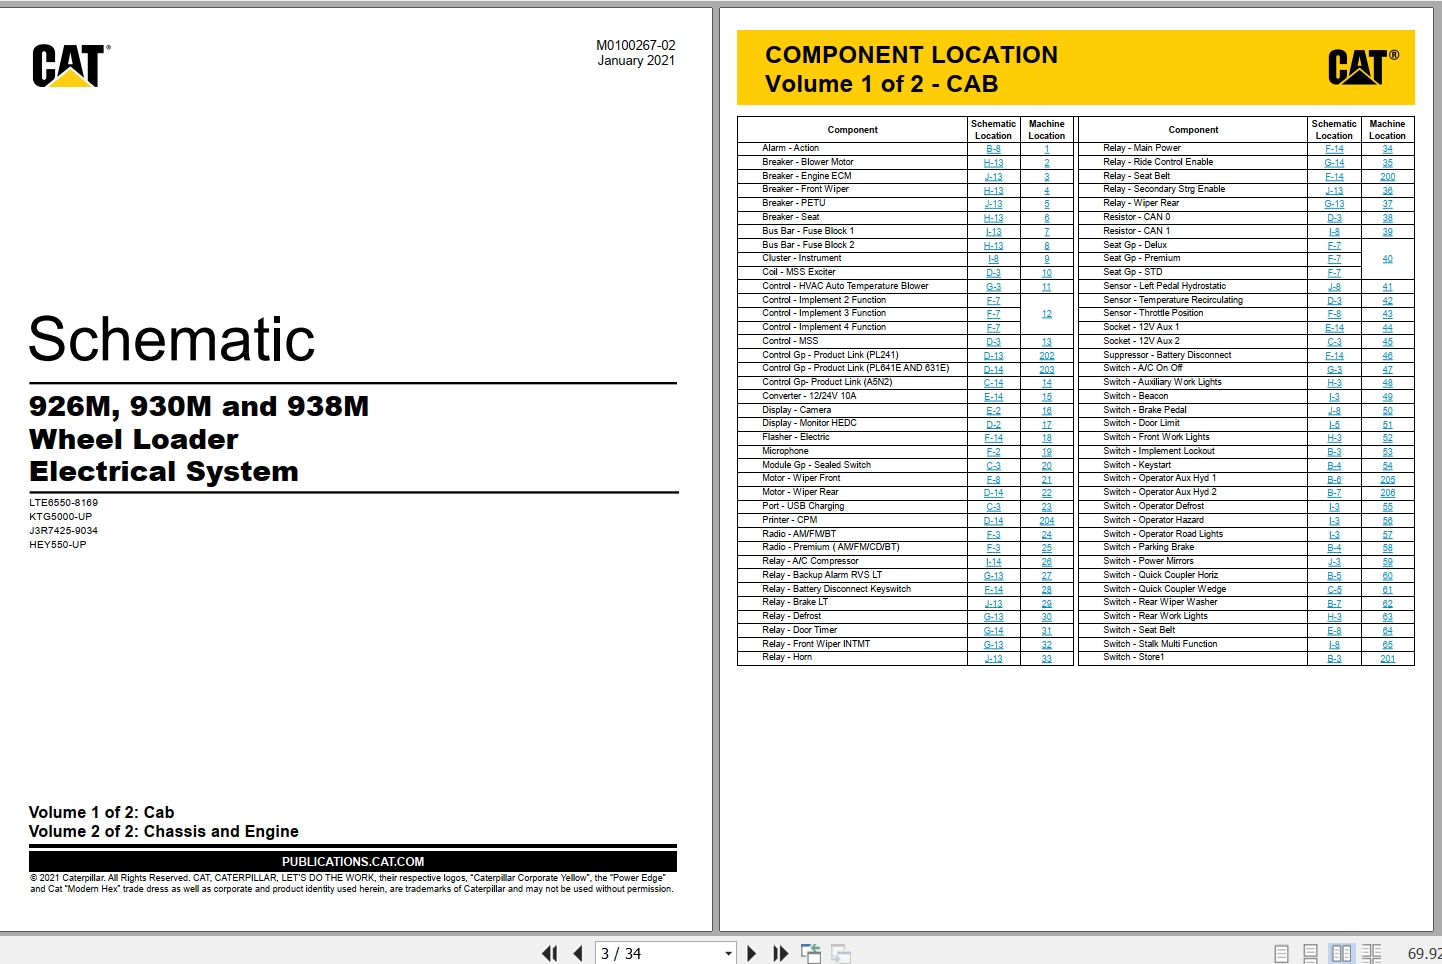The image size is (1442, 964).
Task: Open schematic location B-8 for Alarm - Action
Action: pos(993,149)
